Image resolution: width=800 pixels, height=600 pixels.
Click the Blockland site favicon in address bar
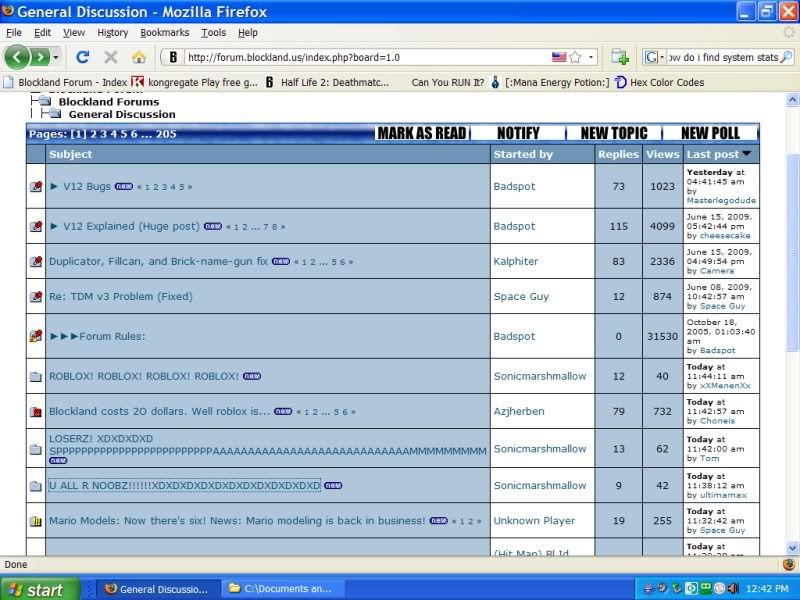pyautogui.click(x=173, y=57)
